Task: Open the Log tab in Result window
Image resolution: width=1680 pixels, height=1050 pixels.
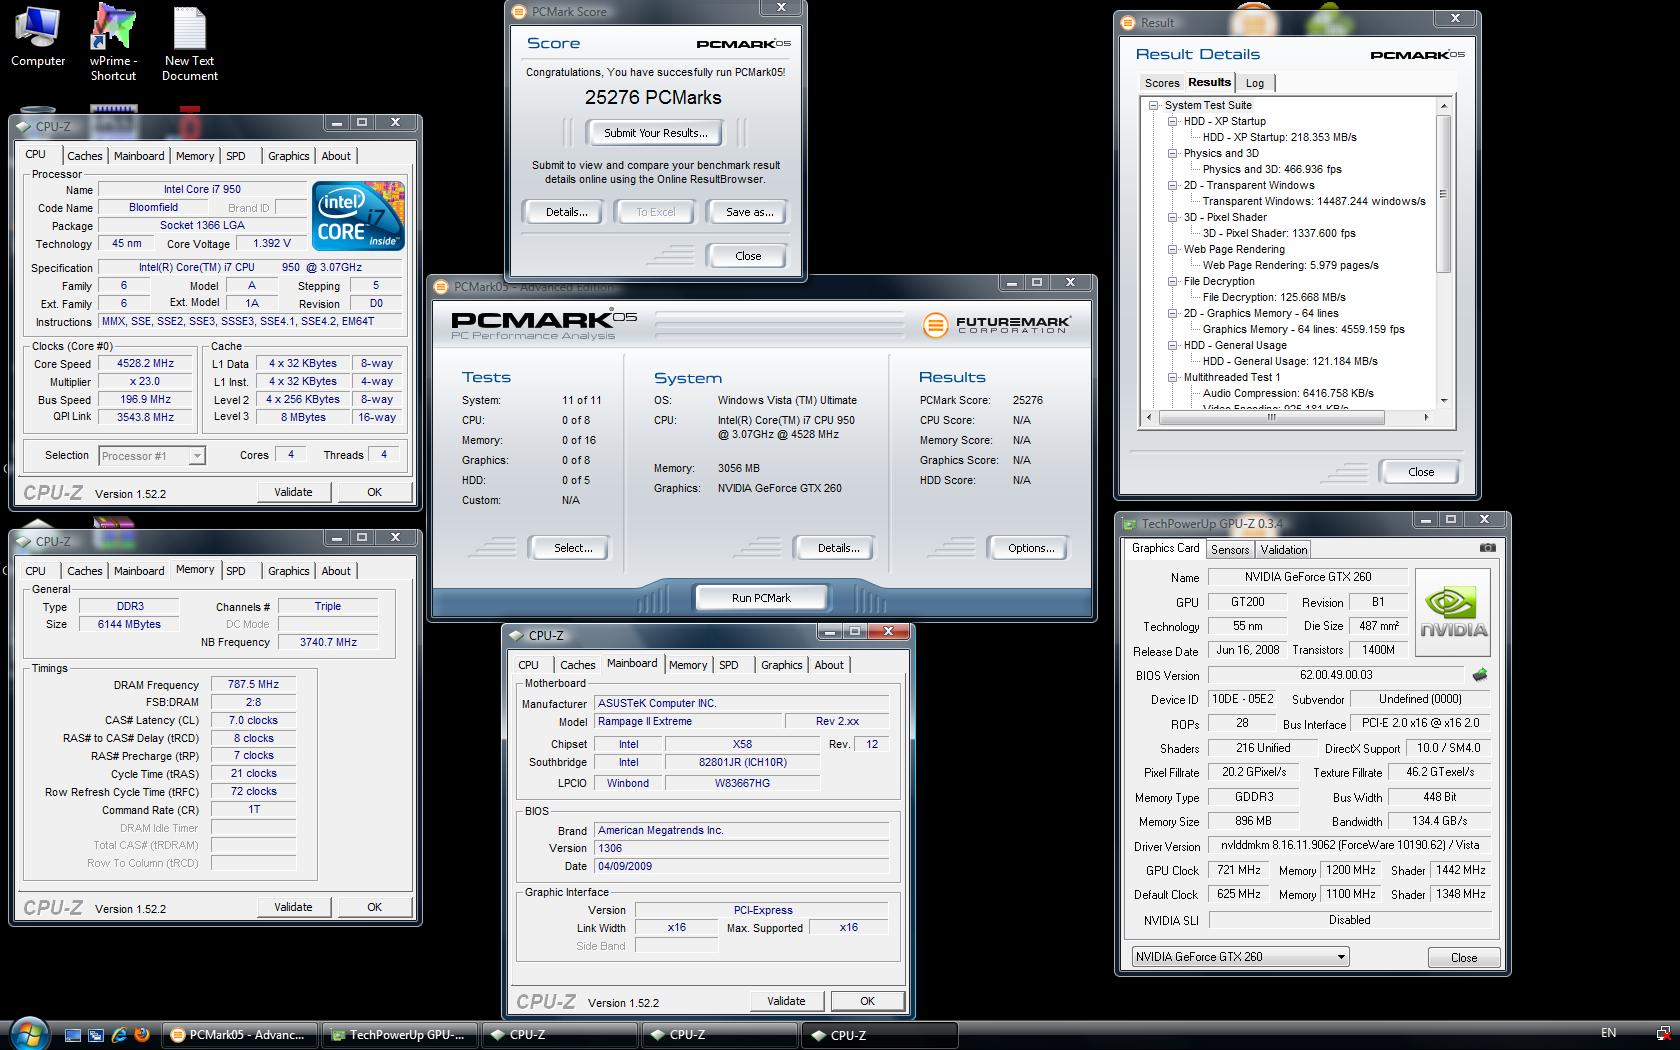Action: pyautogui.click(x=1255, y=83)
